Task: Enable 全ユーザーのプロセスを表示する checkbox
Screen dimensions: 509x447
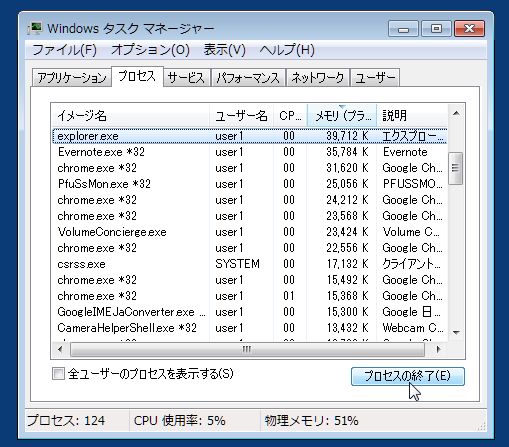Action: coord(58,374)
